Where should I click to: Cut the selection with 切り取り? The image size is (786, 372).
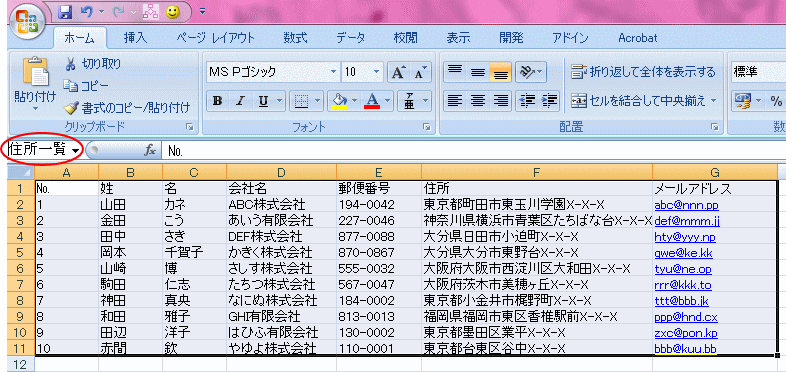(x=93, y=64)
